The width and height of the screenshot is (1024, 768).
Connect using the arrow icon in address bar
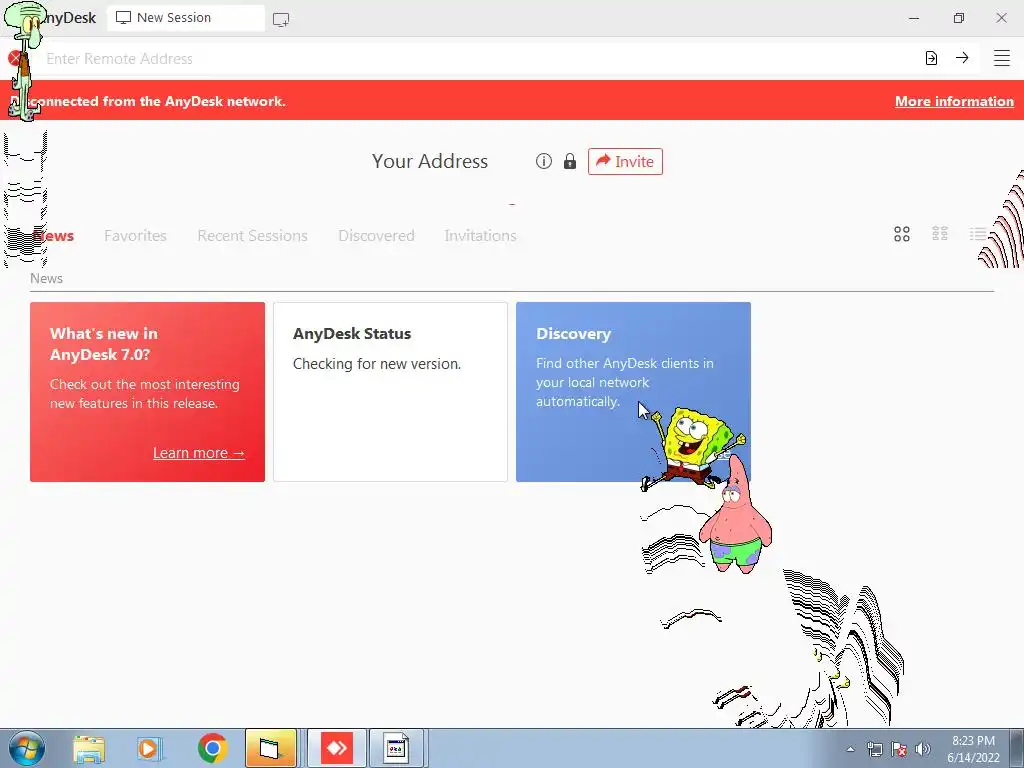click(x=962, y=58)
